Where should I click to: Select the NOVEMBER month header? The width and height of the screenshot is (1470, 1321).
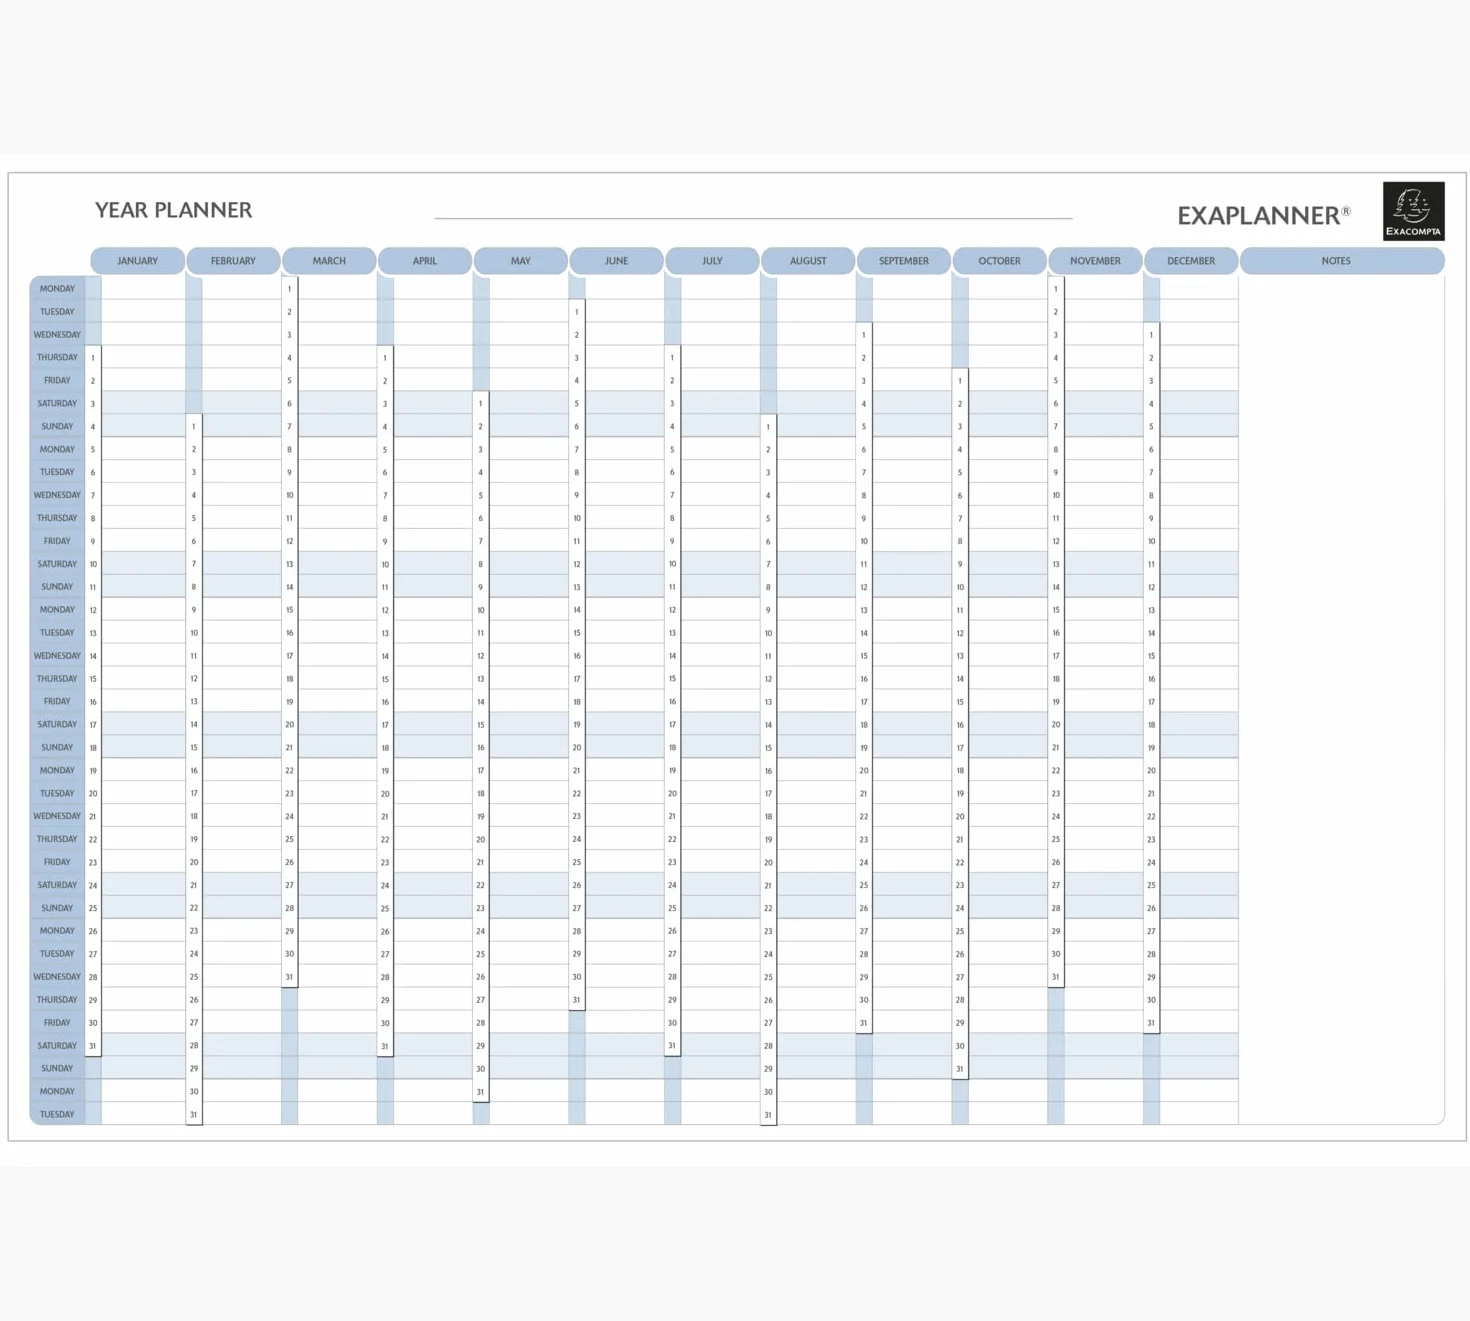click(1095, 261)
